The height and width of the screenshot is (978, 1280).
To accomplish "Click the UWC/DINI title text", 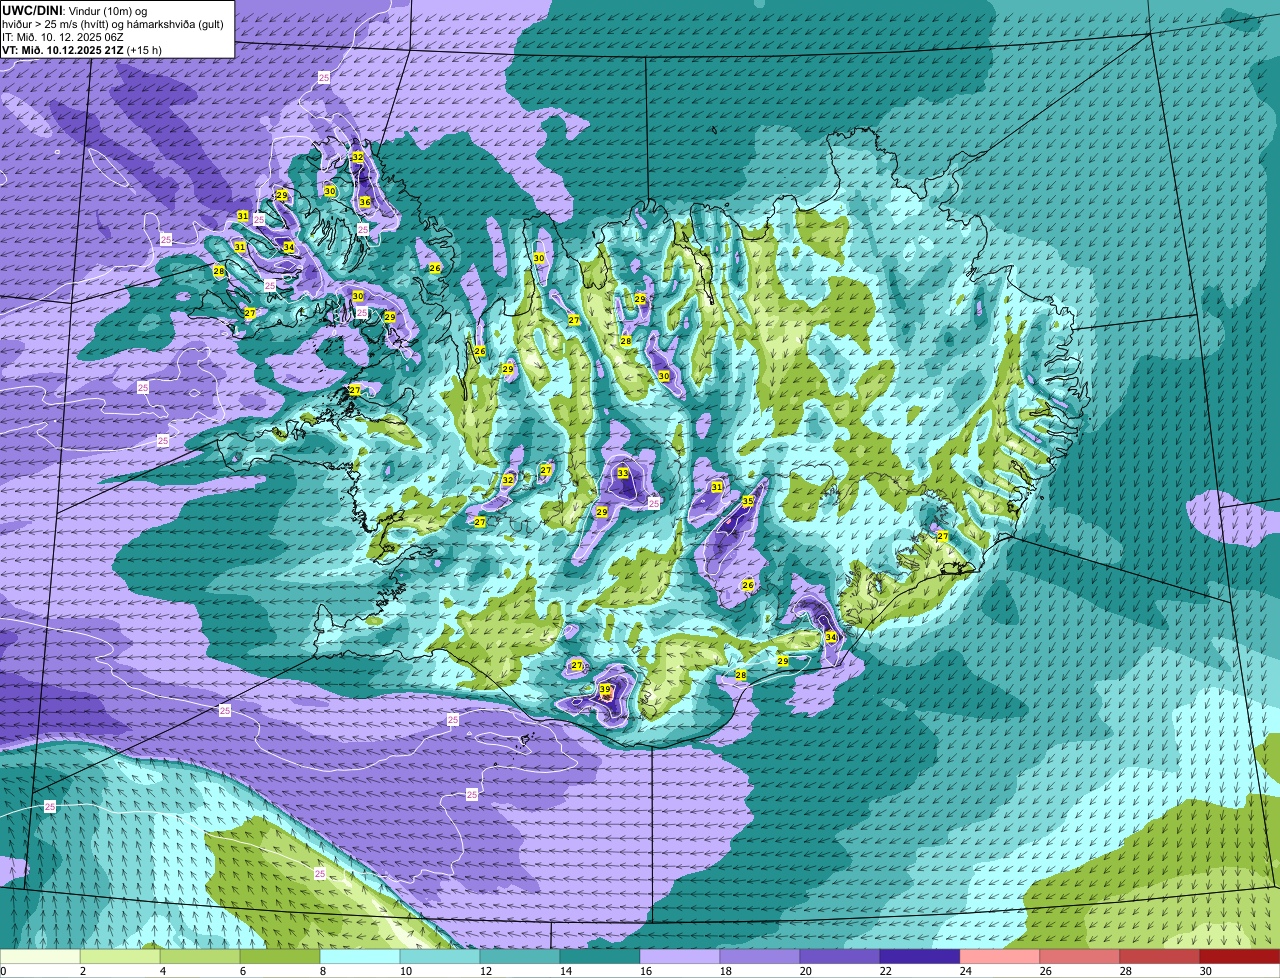I will (33, 10).
